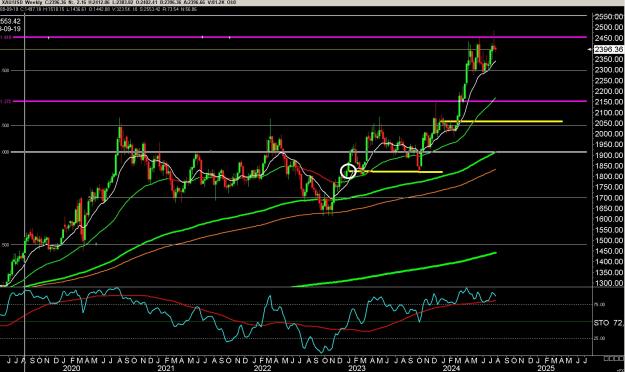Click the 1450.00 price axis label

pyautogui.click(x=608, y=251)
